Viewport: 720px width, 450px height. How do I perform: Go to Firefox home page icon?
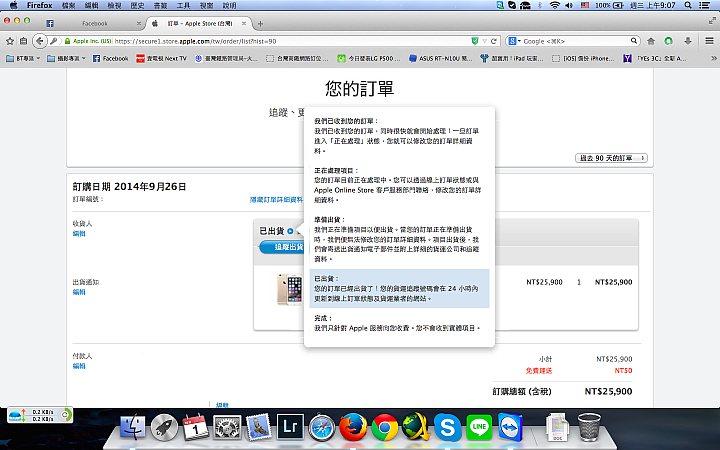pyautogui.click(x=651, y=41)
